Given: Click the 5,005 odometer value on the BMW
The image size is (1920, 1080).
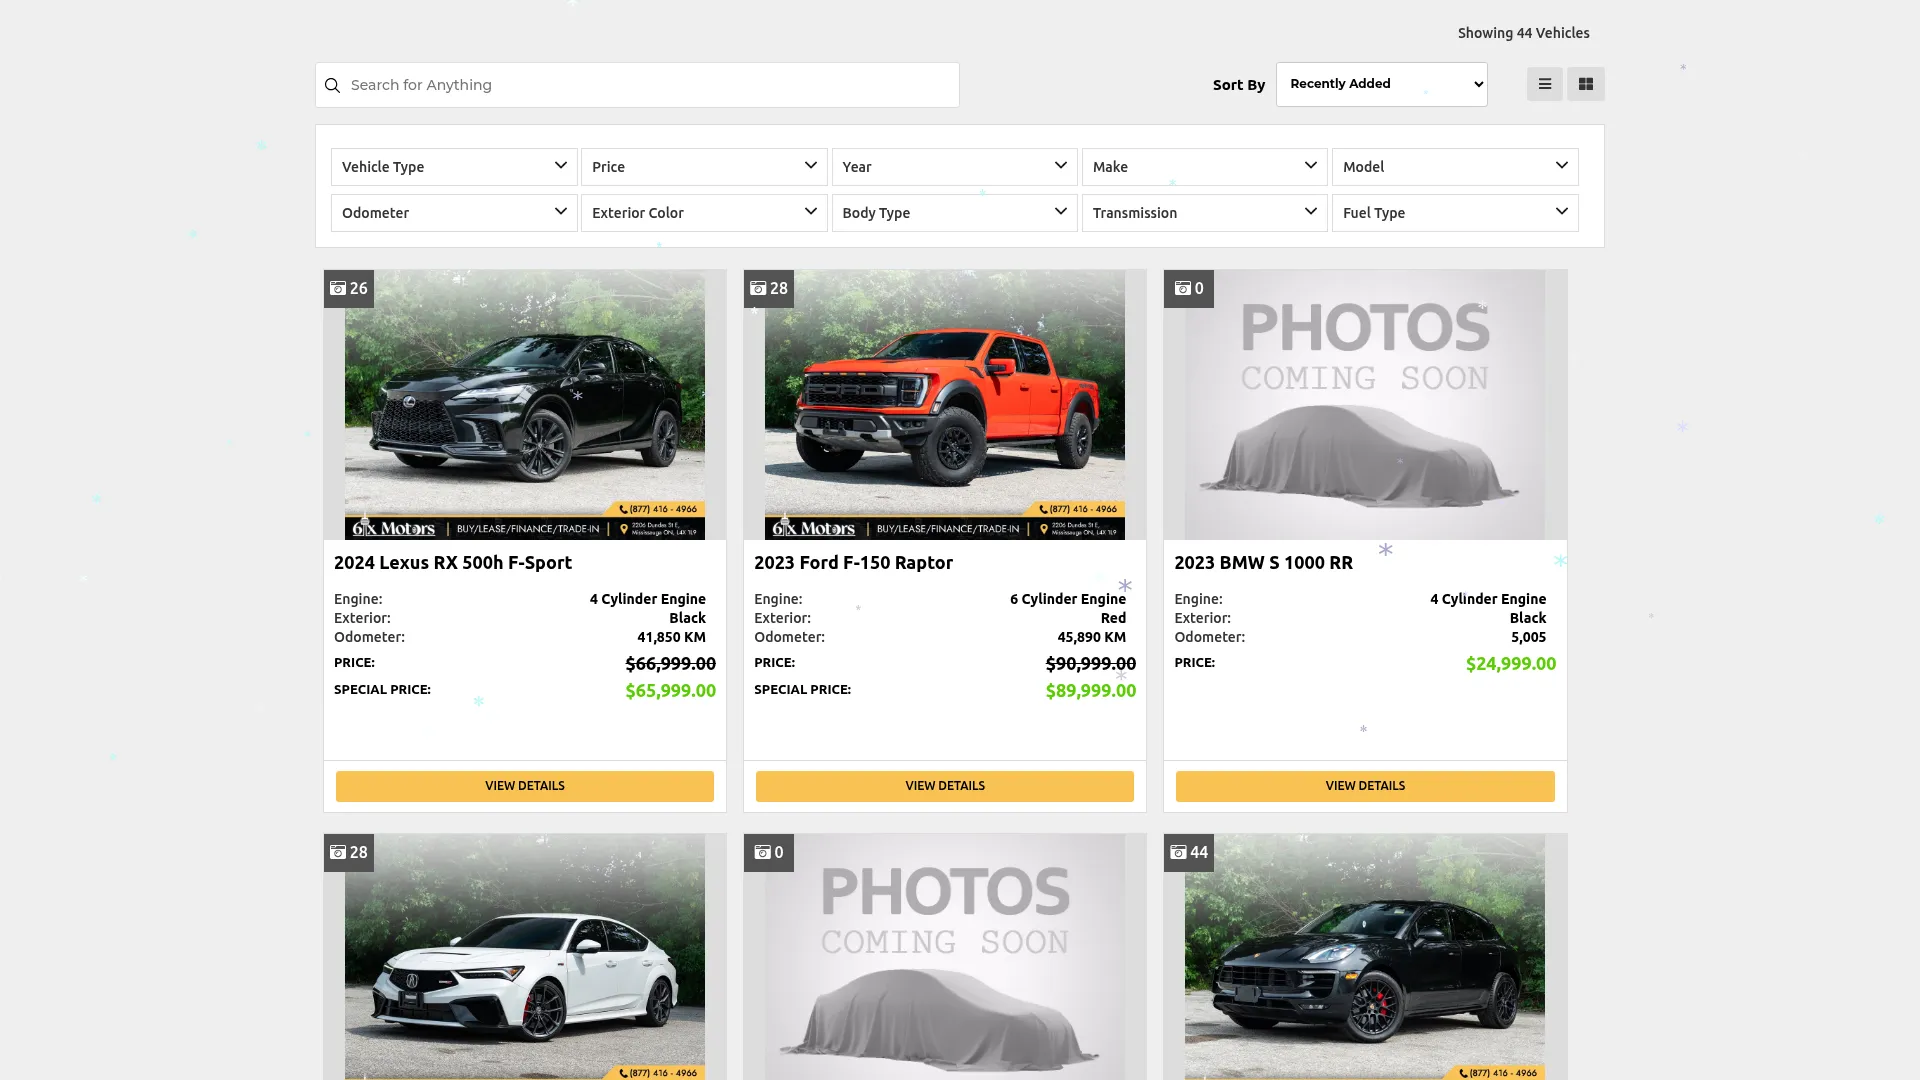Looking at the screenshot, I should pyautogui.click(x=1528, y=637).
